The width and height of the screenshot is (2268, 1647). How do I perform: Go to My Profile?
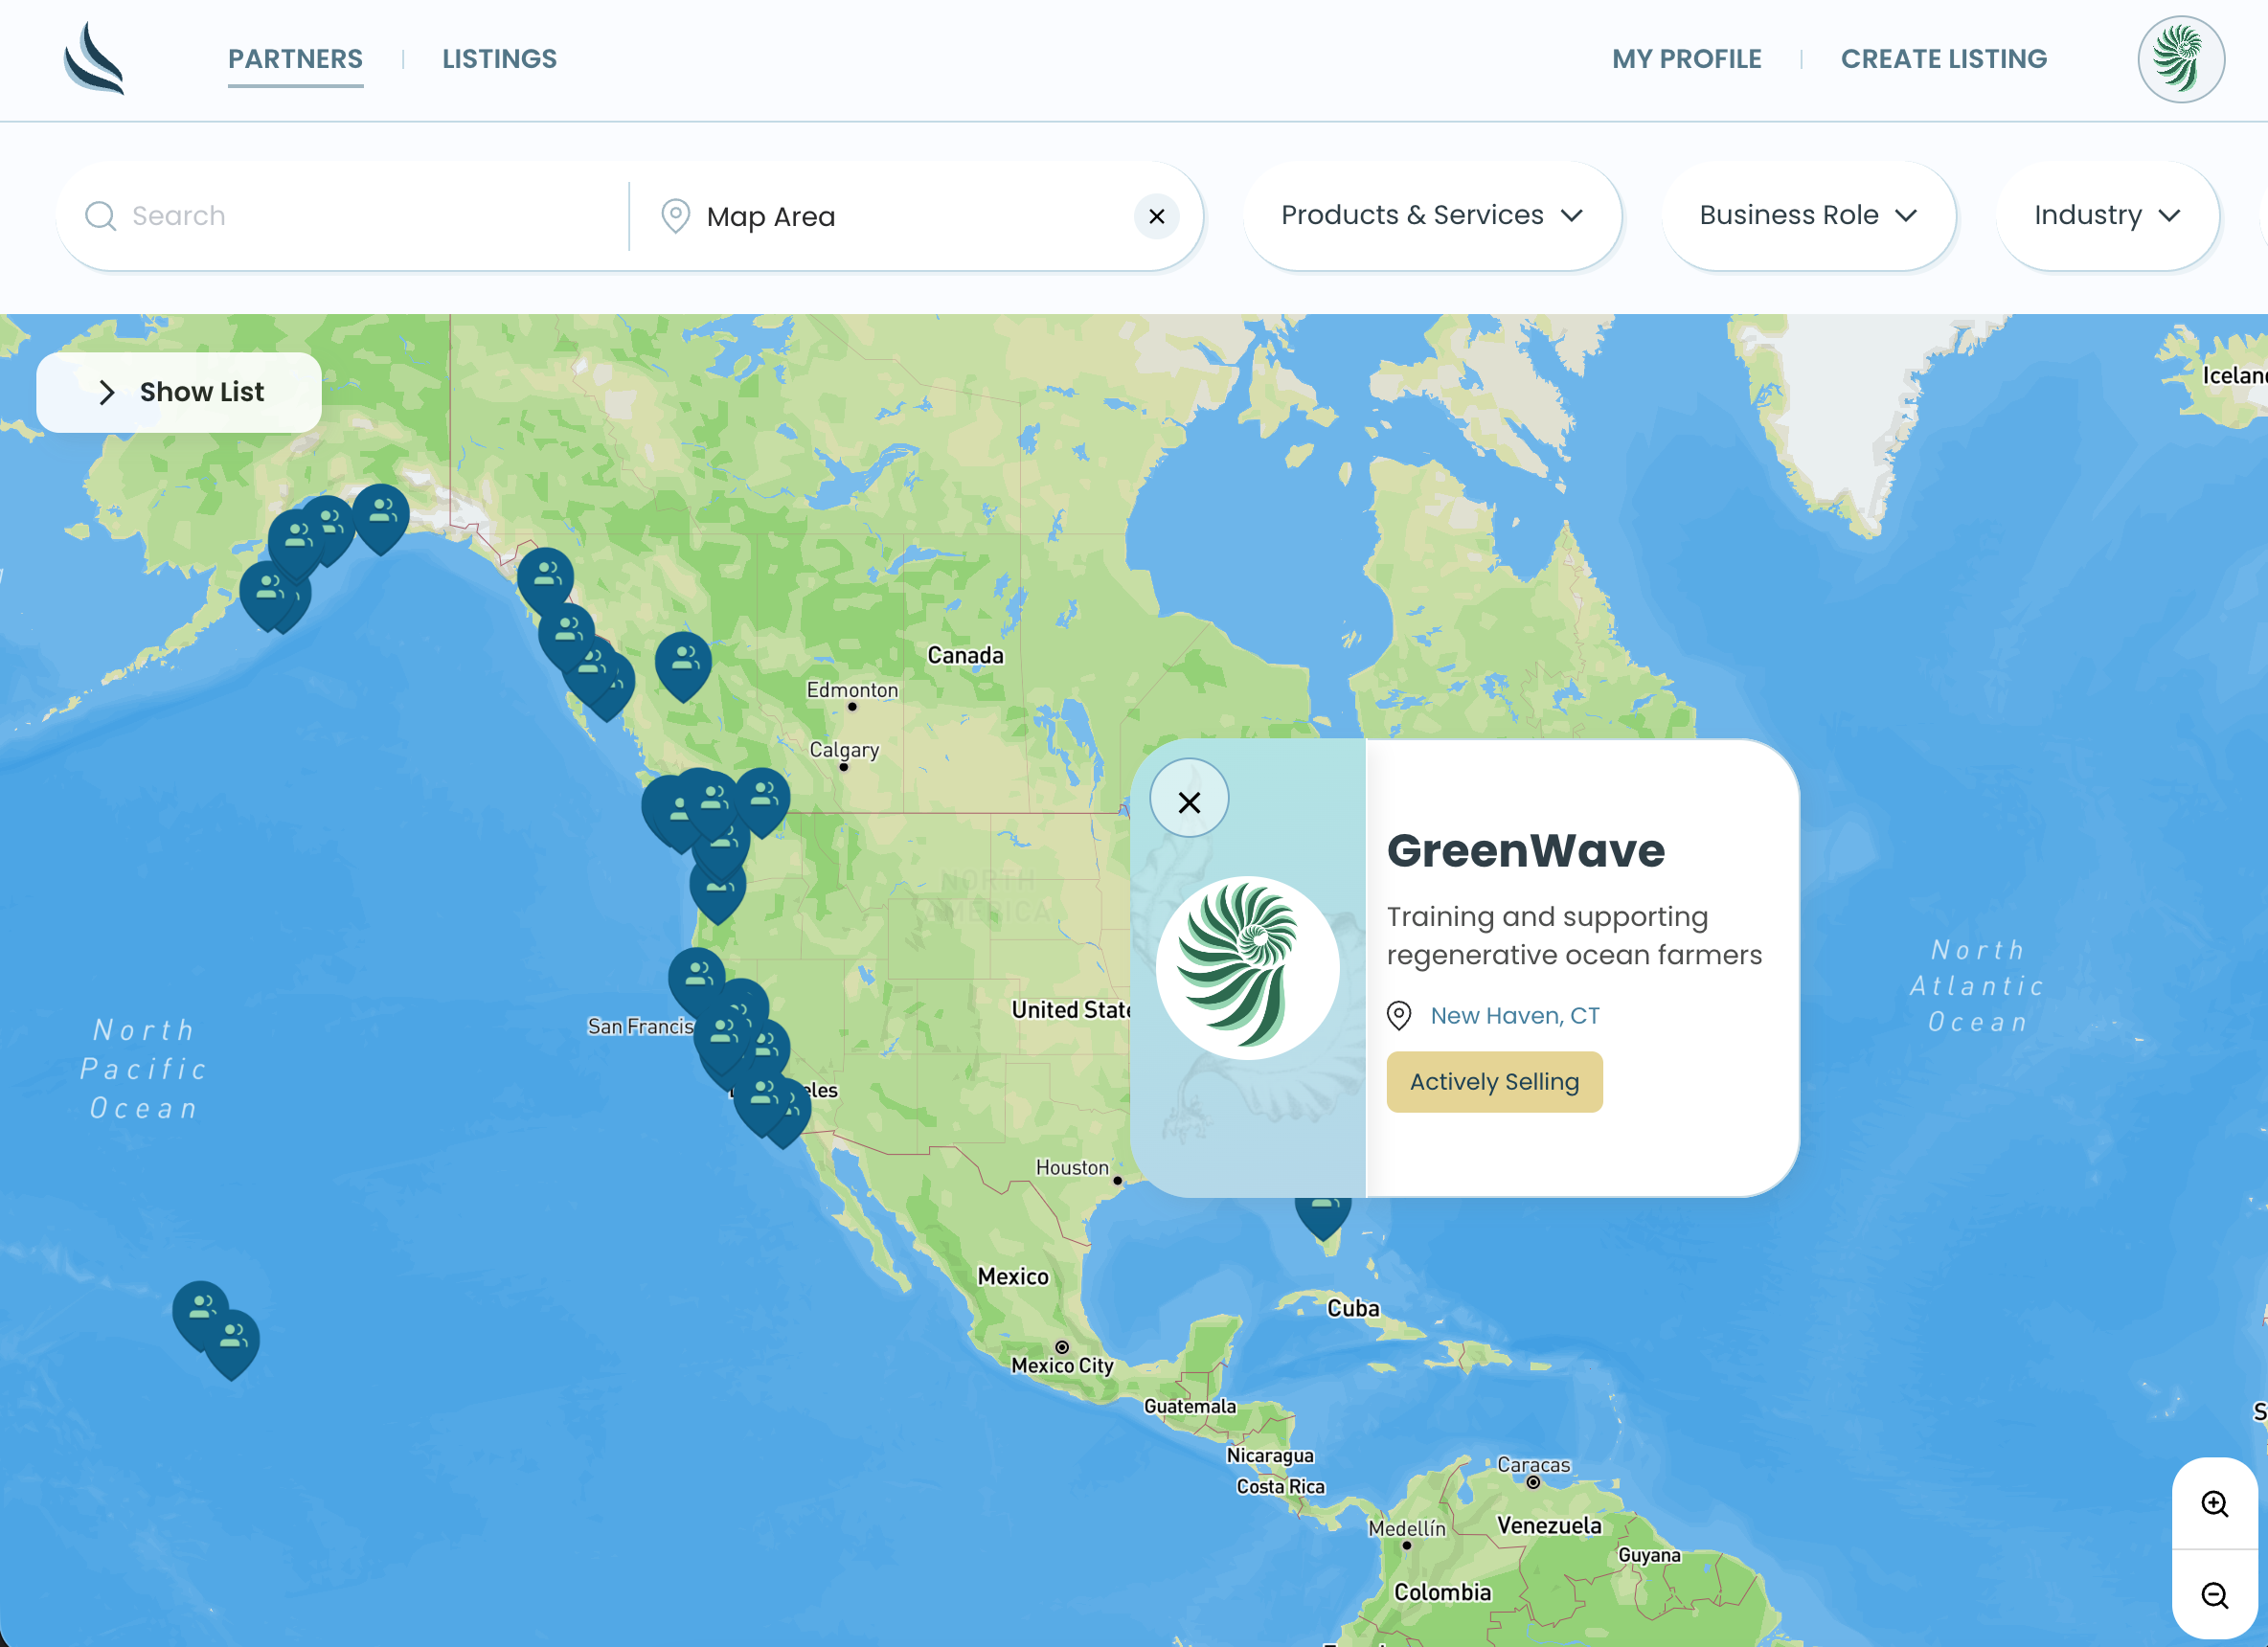(x=1686, y=59)
